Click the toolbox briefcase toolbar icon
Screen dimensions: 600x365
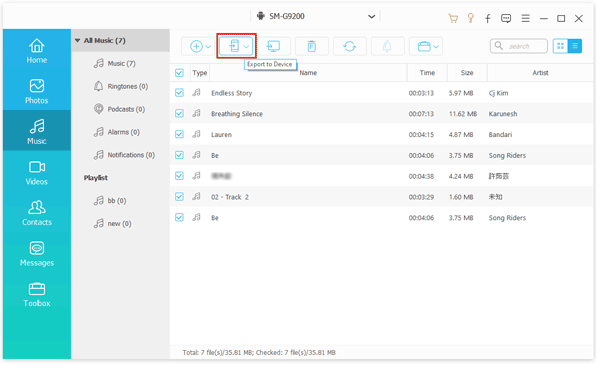(424, 46)
